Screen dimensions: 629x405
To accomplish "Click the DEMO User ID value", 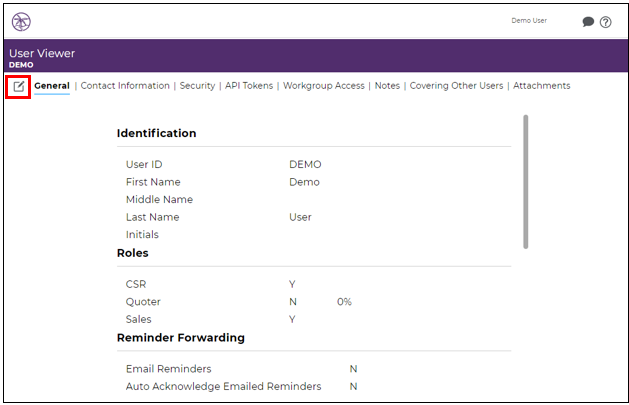I will 305,164.
